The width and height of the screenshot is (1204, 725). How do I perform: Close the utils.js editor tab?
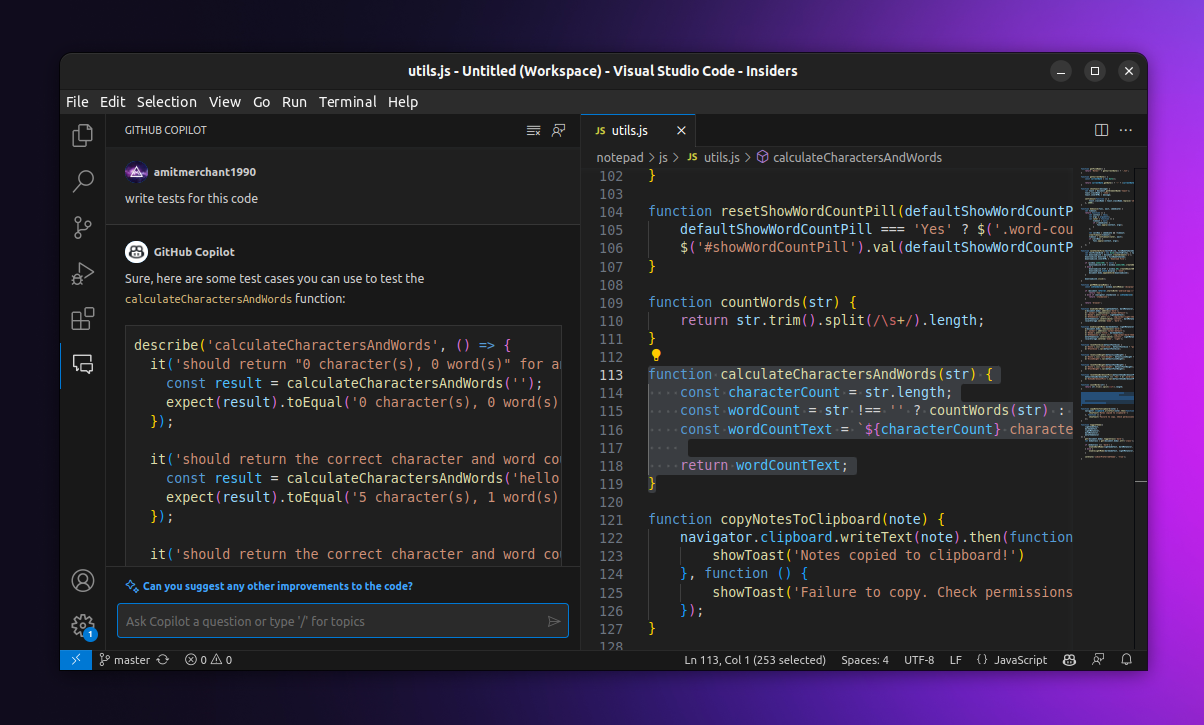coord(681,131)
